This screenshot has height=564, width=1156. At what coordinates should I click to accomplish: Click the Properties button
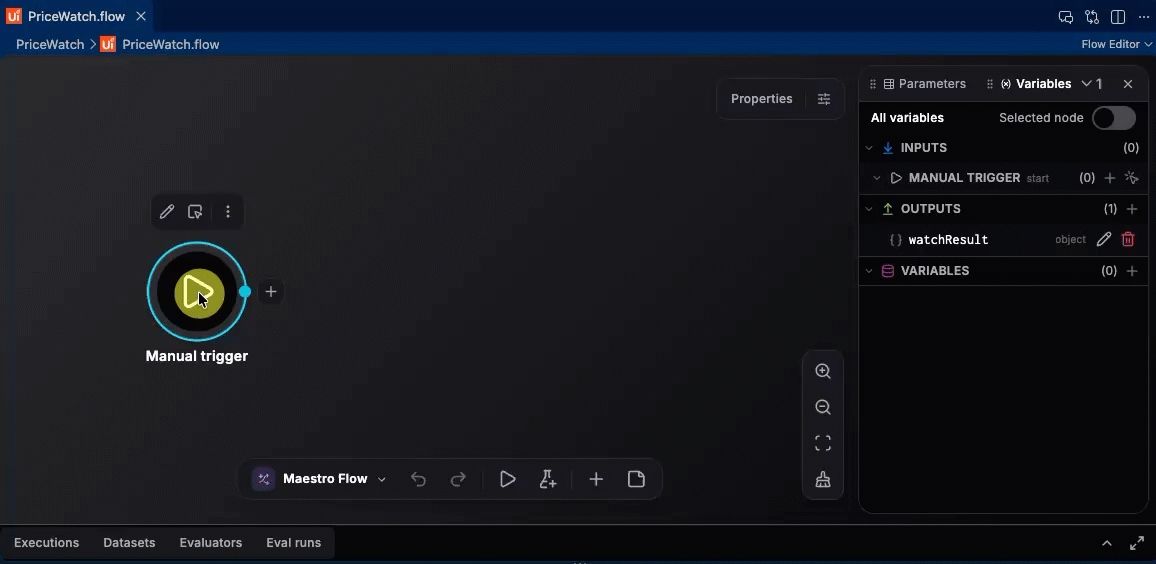pos(762,99)
